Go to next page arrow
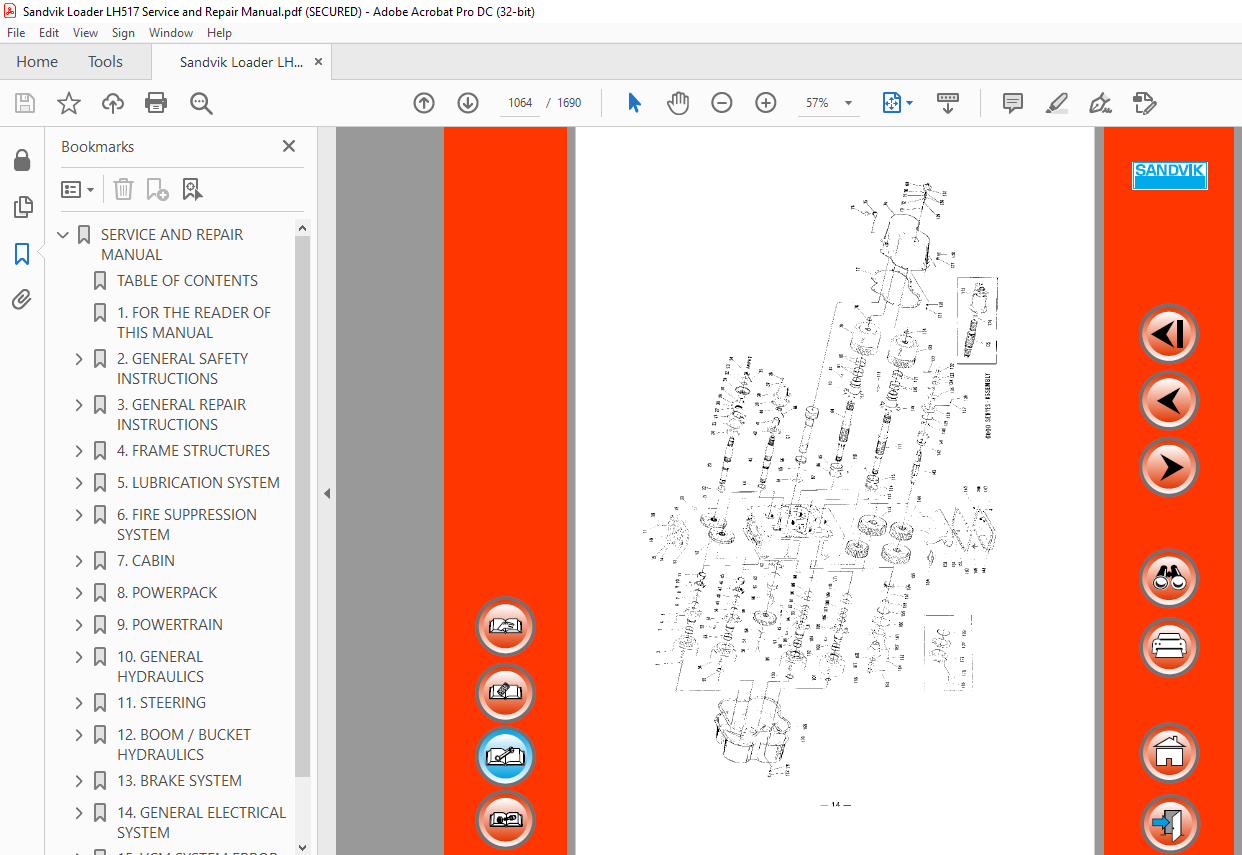 [x=468, y=103]
